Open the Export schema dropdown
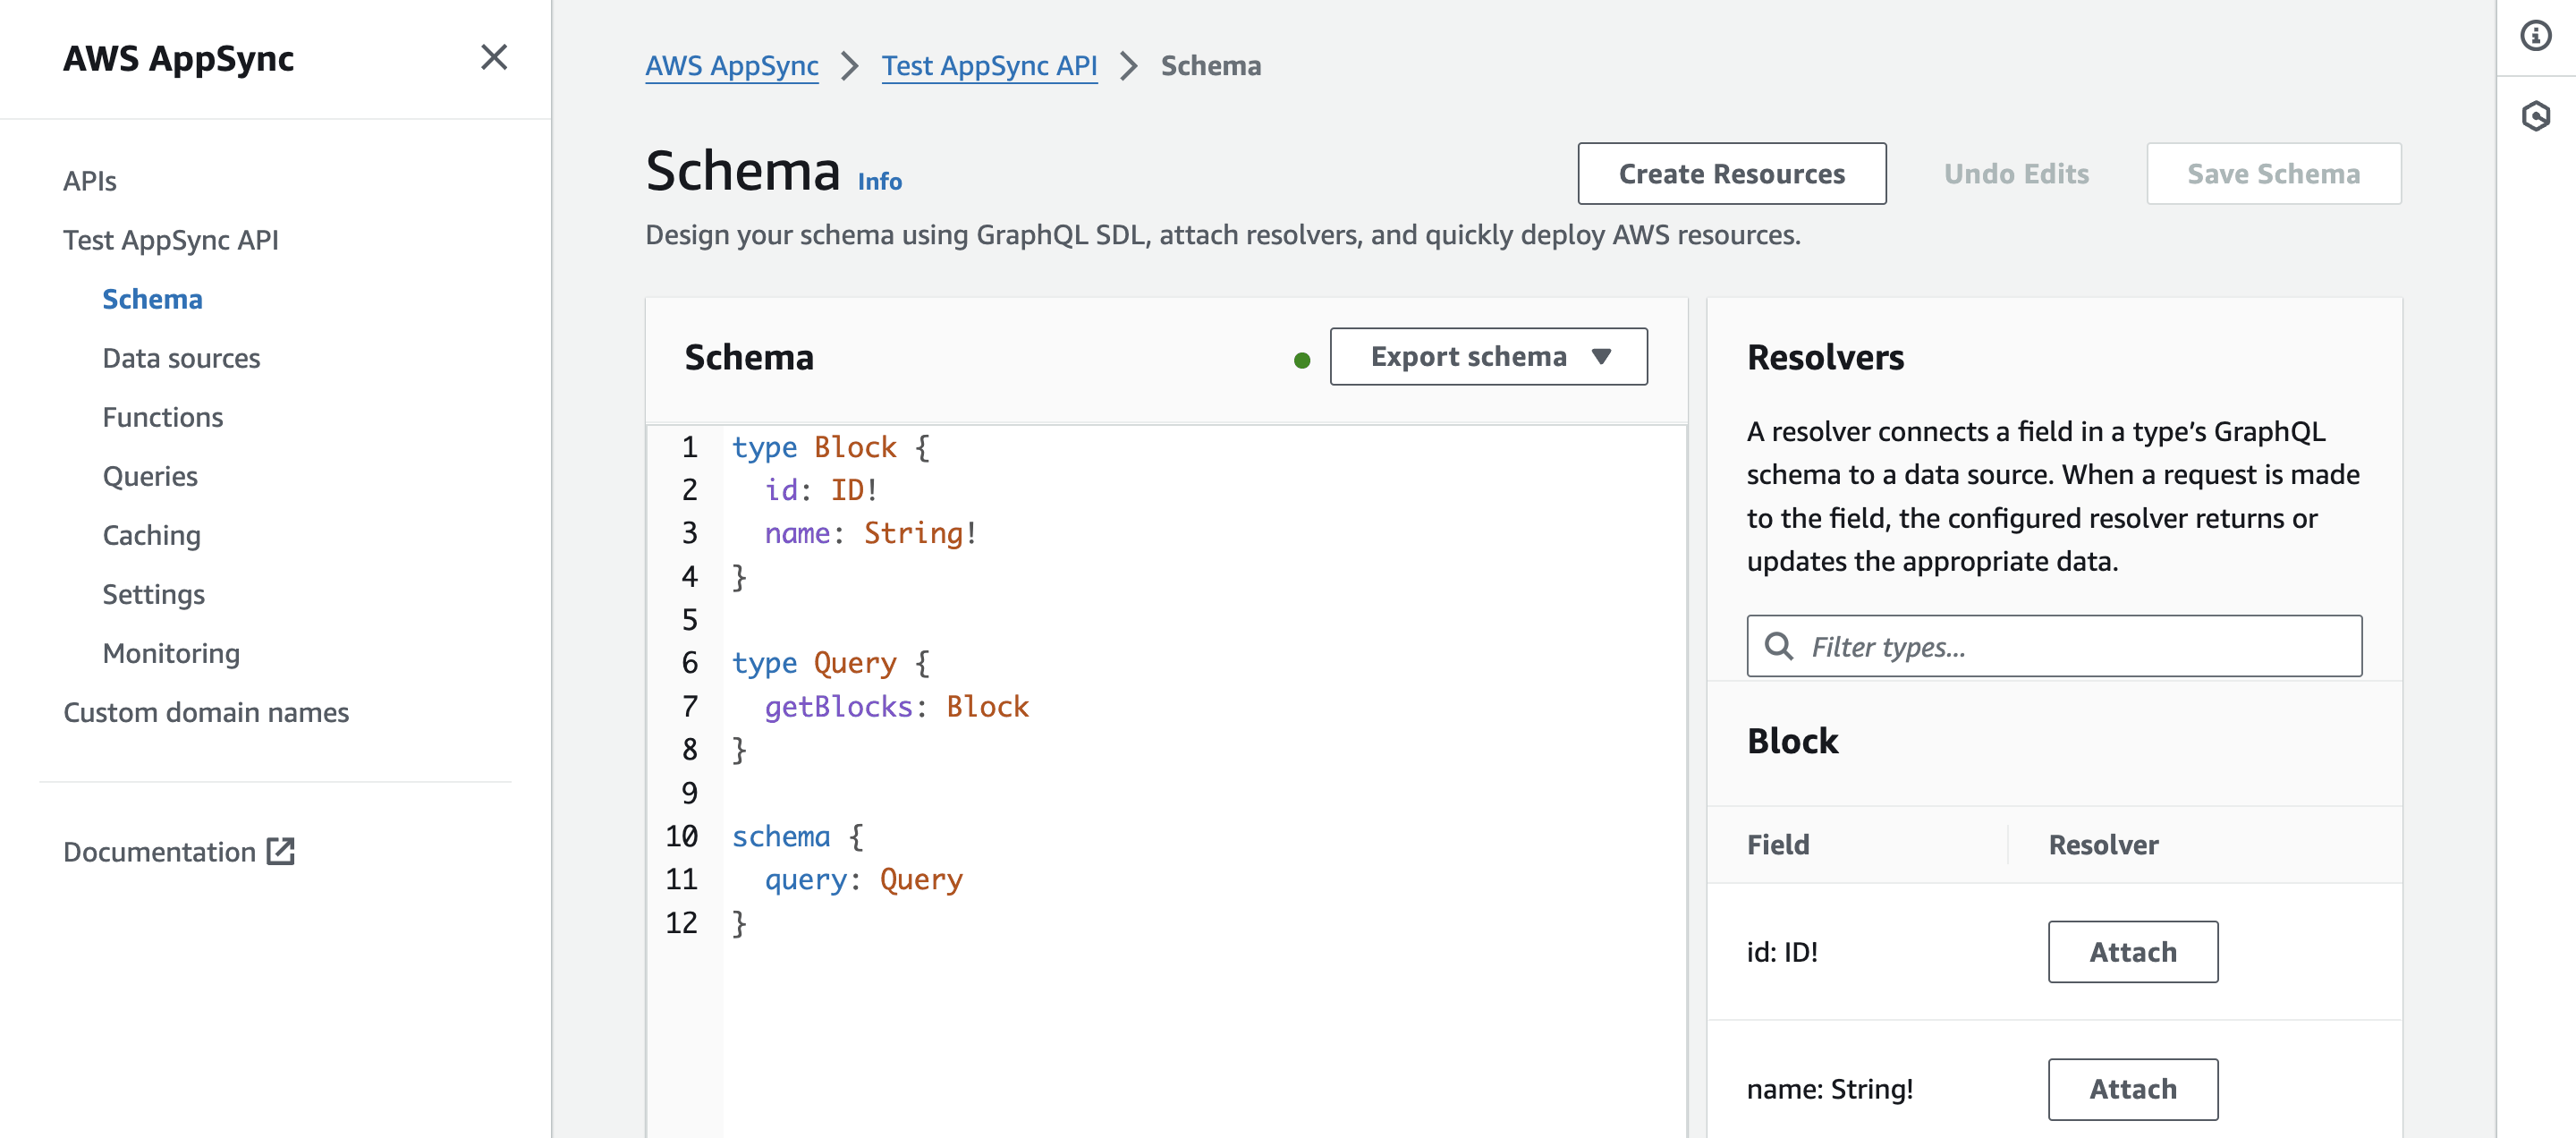 (x=1488, y=357)
